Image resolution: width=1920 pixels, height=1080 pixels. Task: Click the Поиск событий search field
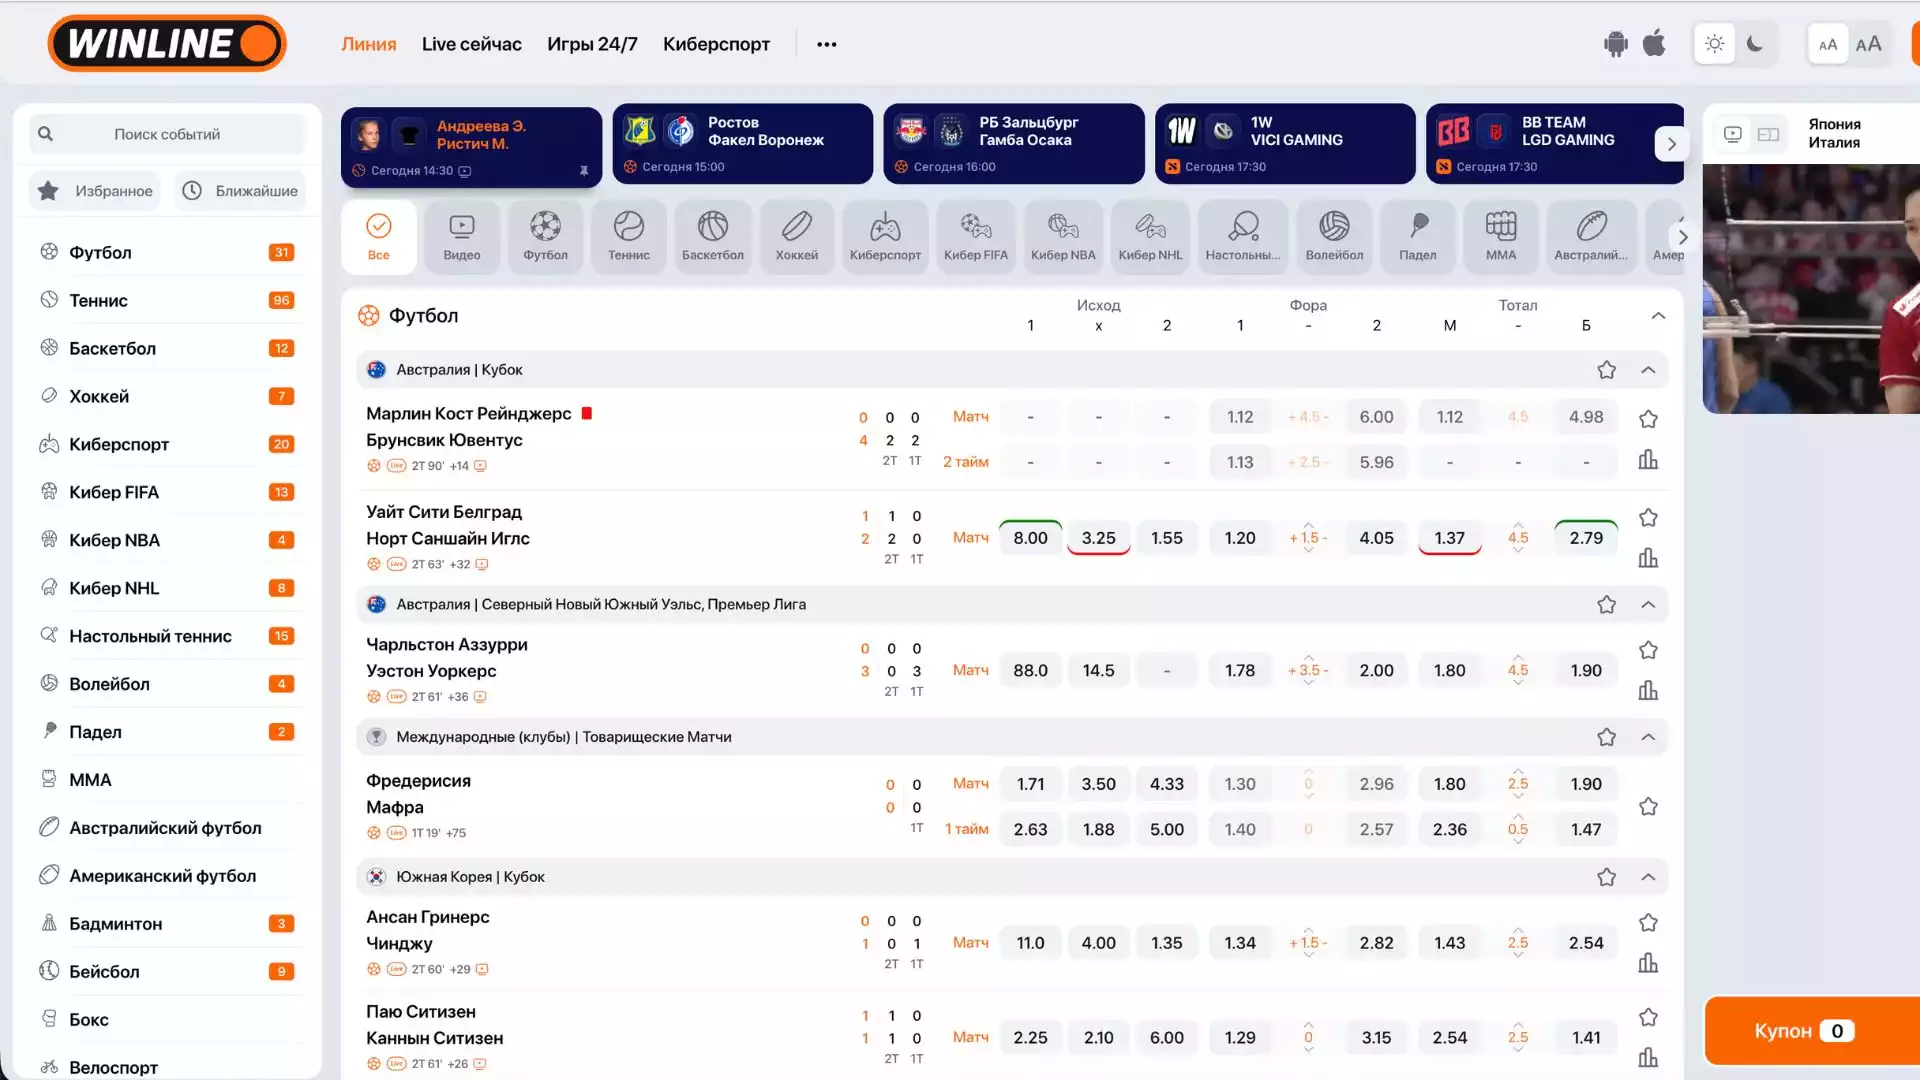tap(167, 134)
